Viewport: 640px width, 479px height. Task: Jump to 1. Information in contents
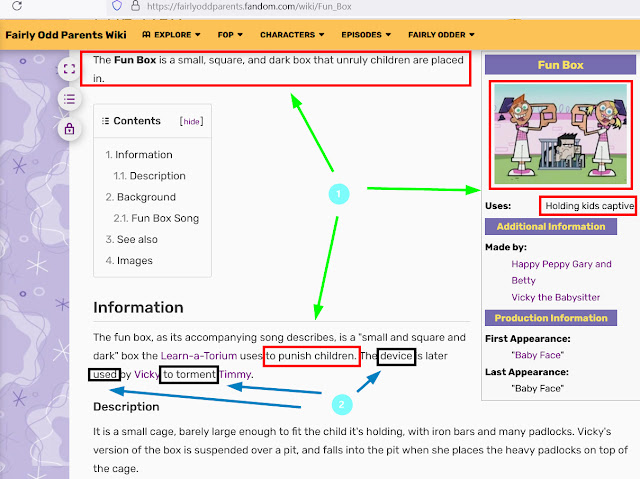click(x=139, y=155)
